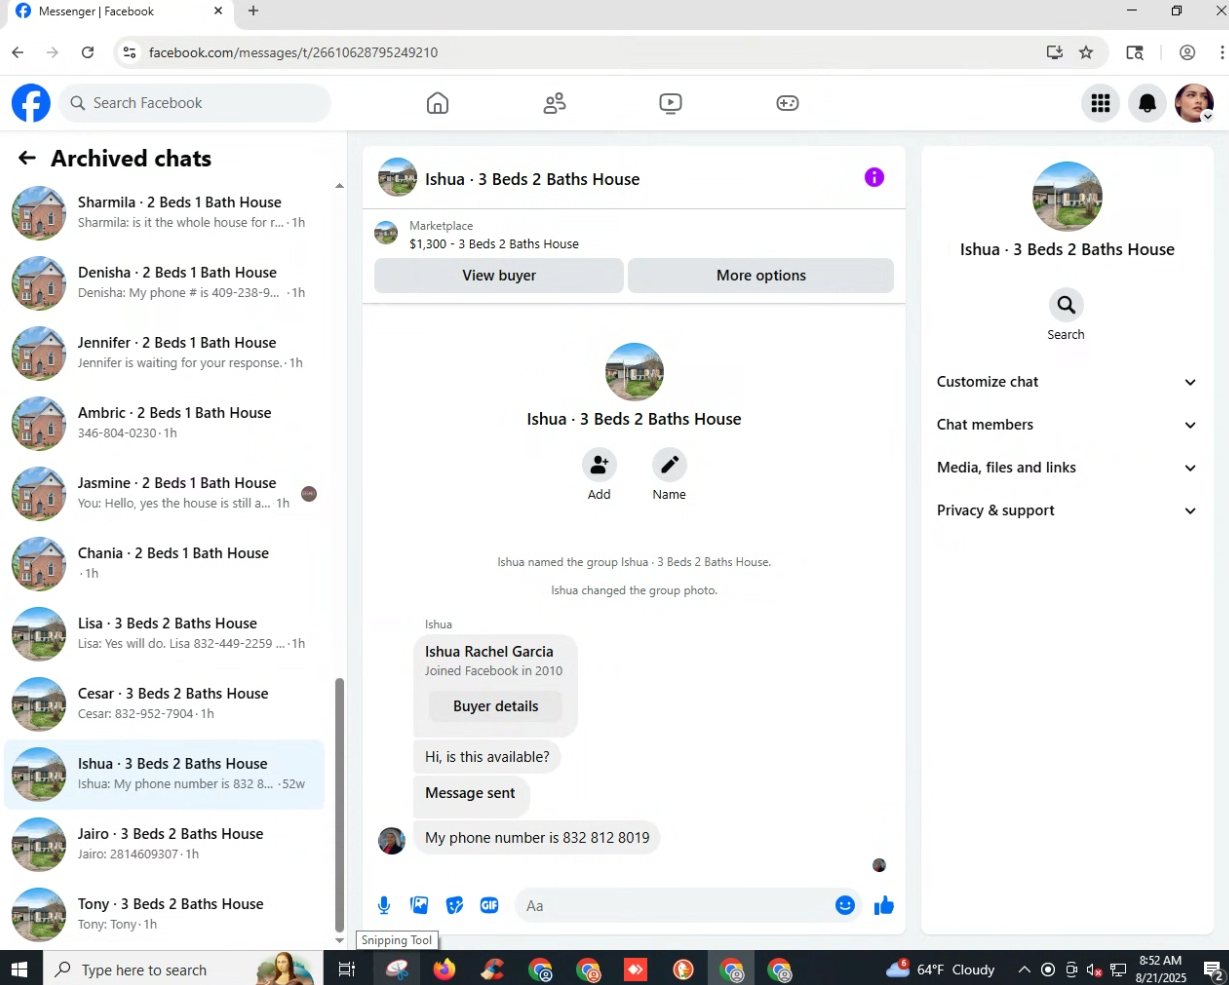Viewport: 1229px width, 985px height.
Task: Open the taskbar notification center icon
Action: 1213,969
